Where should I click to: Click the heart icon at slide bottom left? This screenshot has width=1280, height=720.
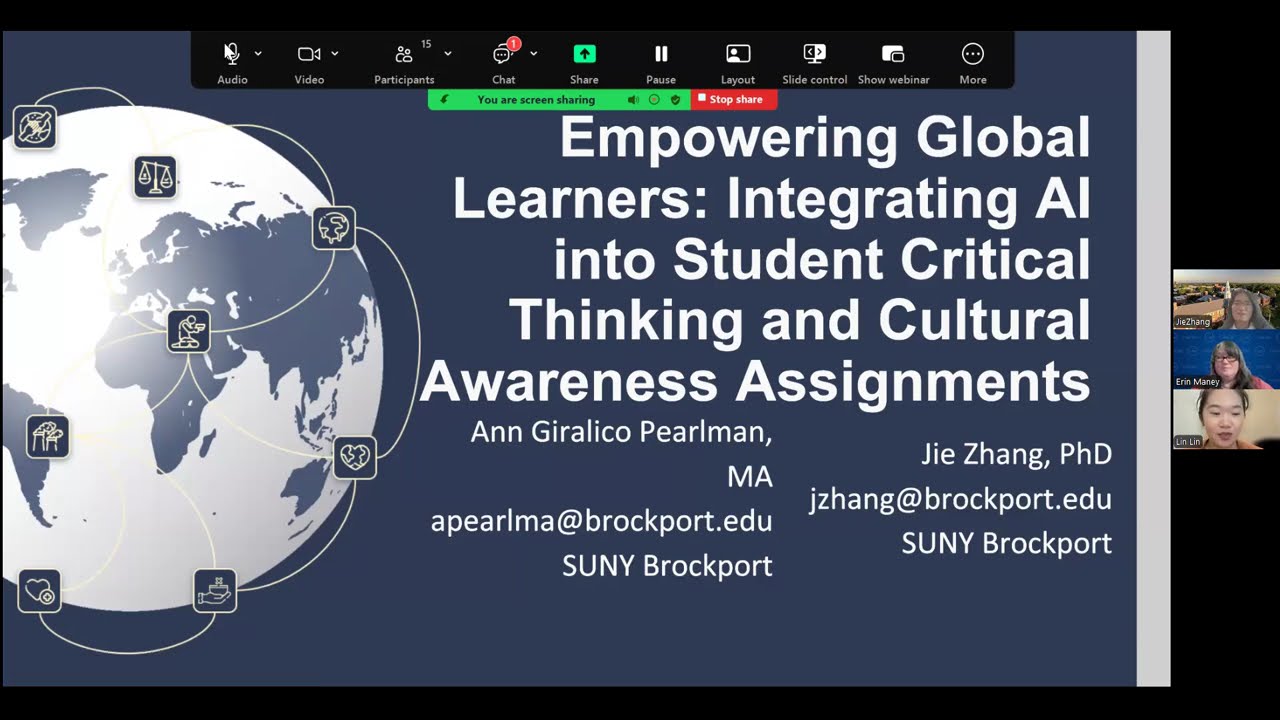(x=39, y=591)
